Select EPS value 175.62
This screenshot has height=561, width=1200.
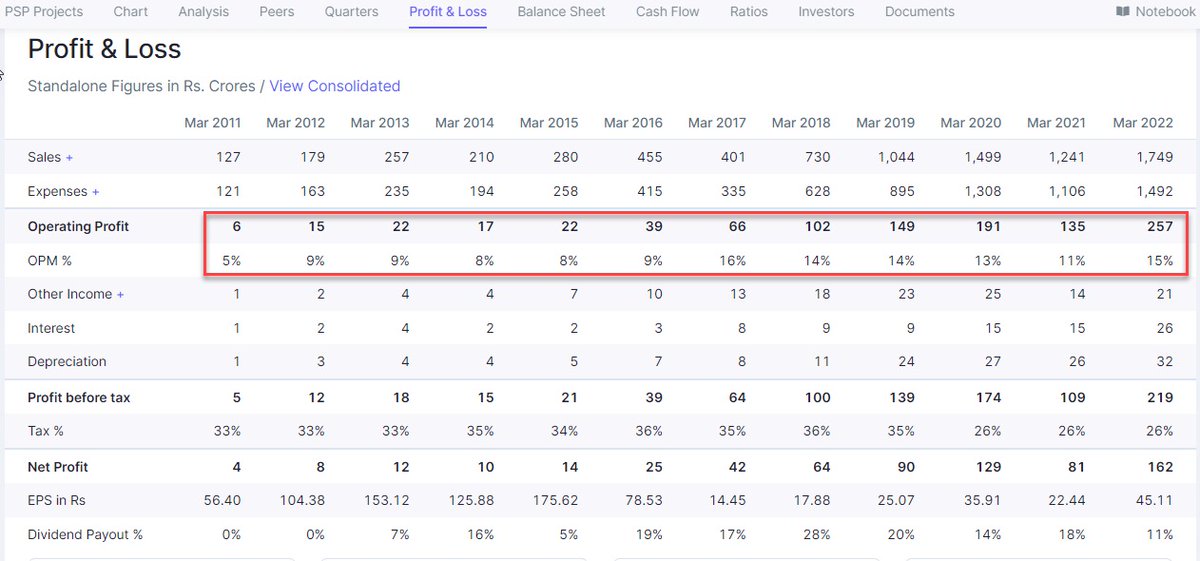pyautogui.click(x=557, y=500)
